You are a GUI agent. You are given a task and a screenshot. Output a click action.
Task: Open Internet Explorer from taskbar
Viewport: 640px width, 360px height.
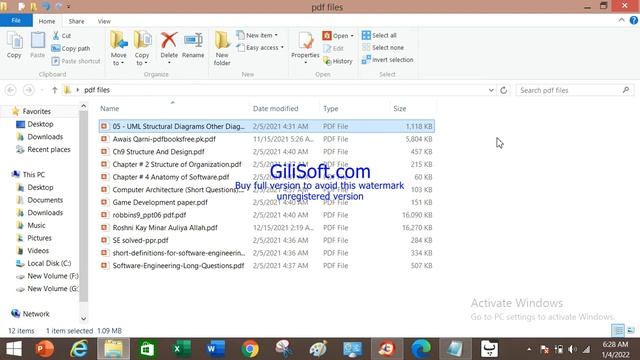pos(79,349)
